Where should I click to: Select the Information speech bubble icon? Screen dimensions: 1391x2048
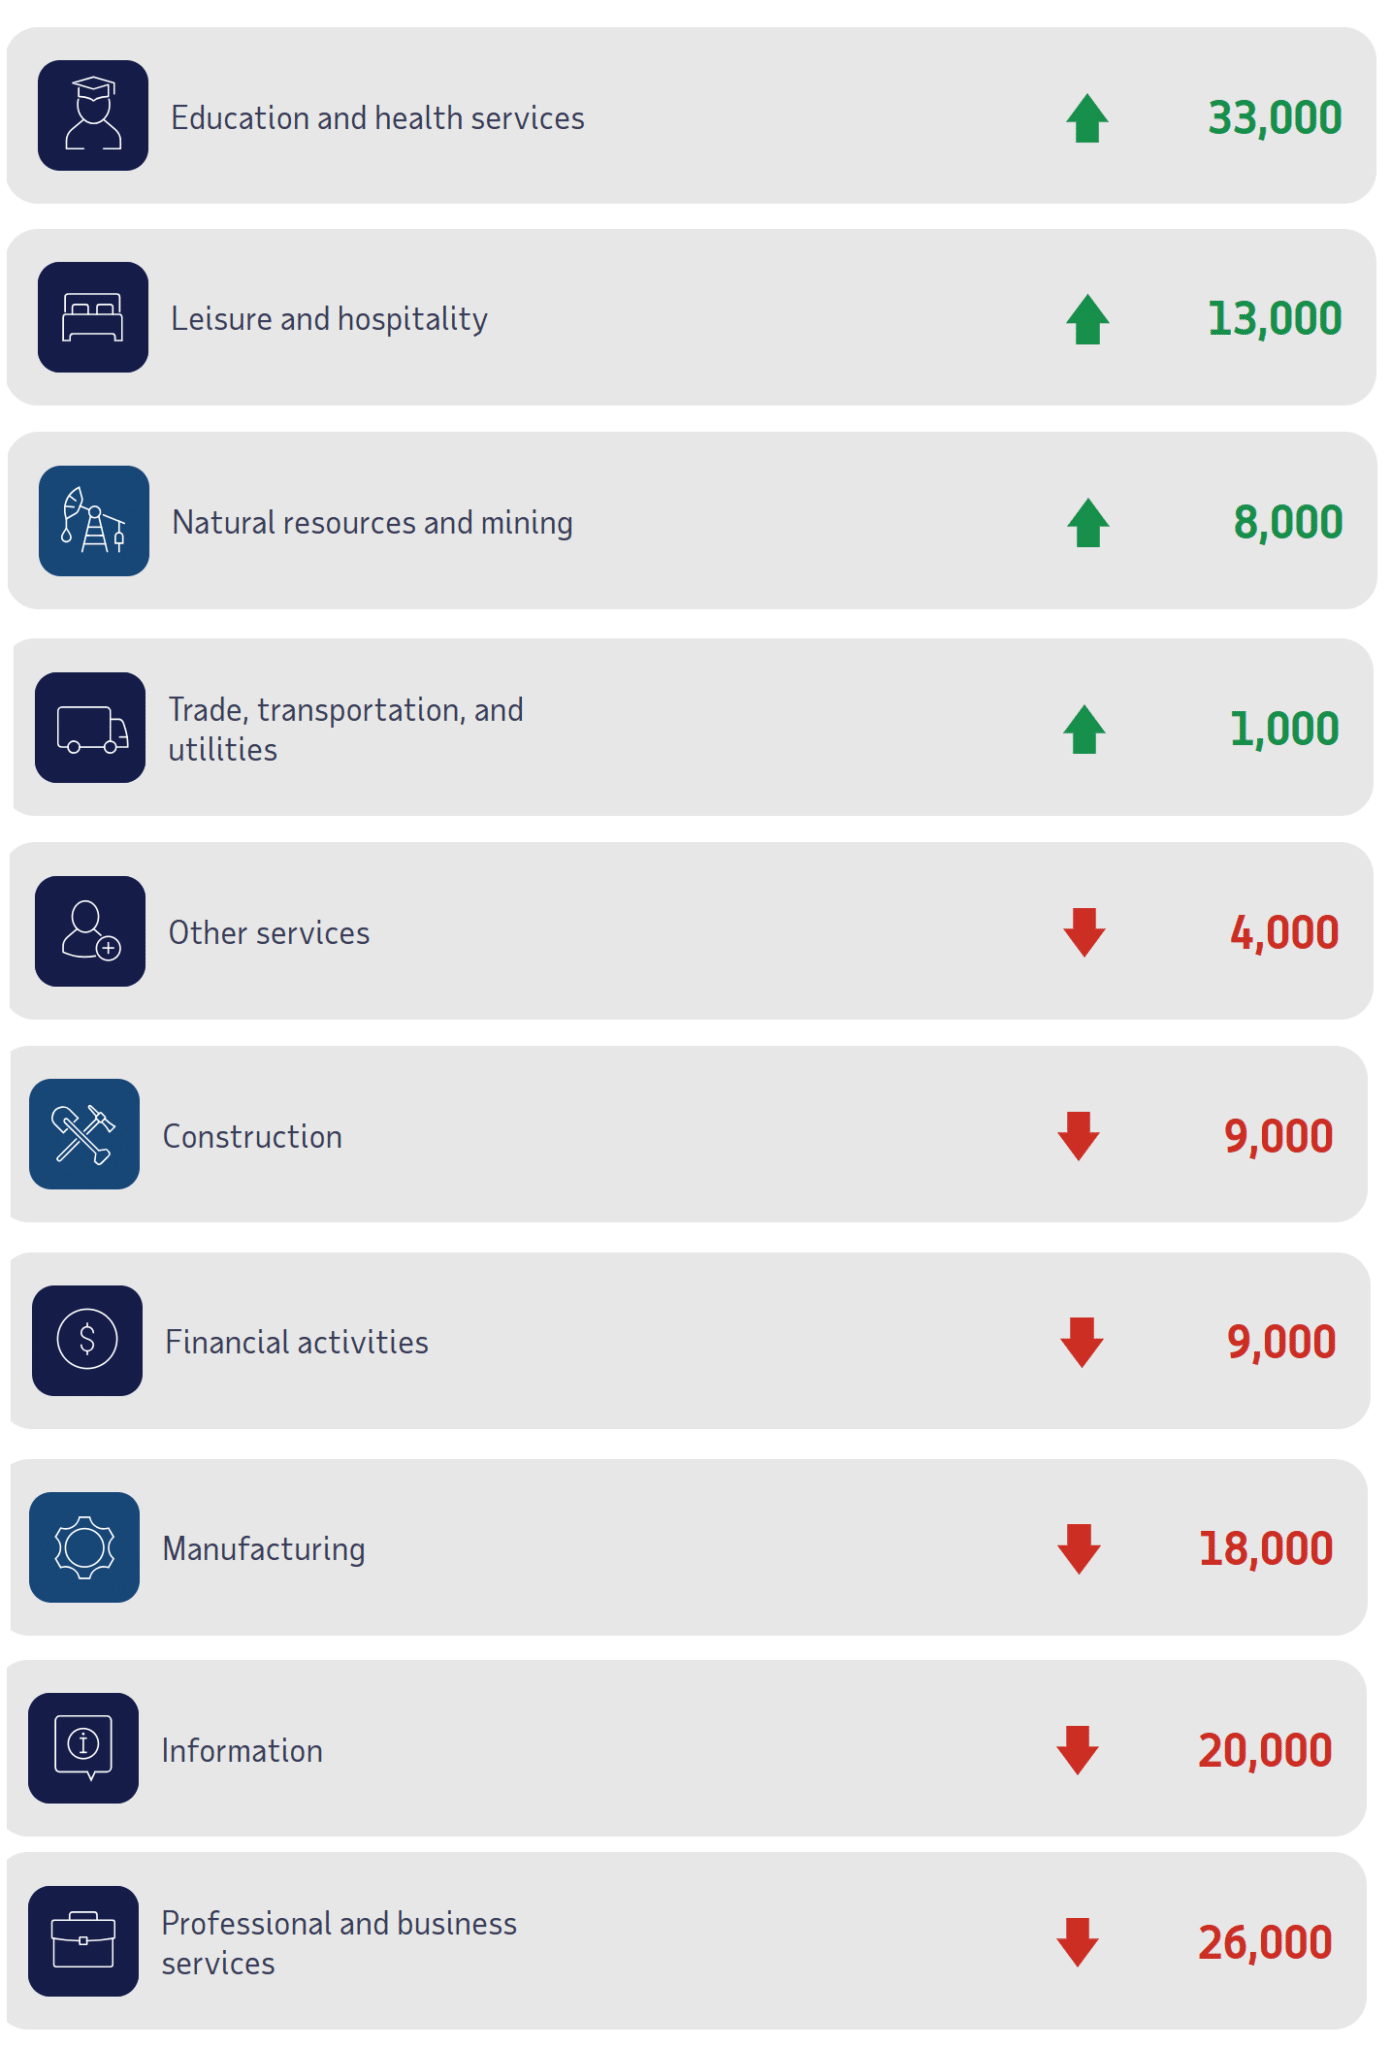tap(83, 1749)
